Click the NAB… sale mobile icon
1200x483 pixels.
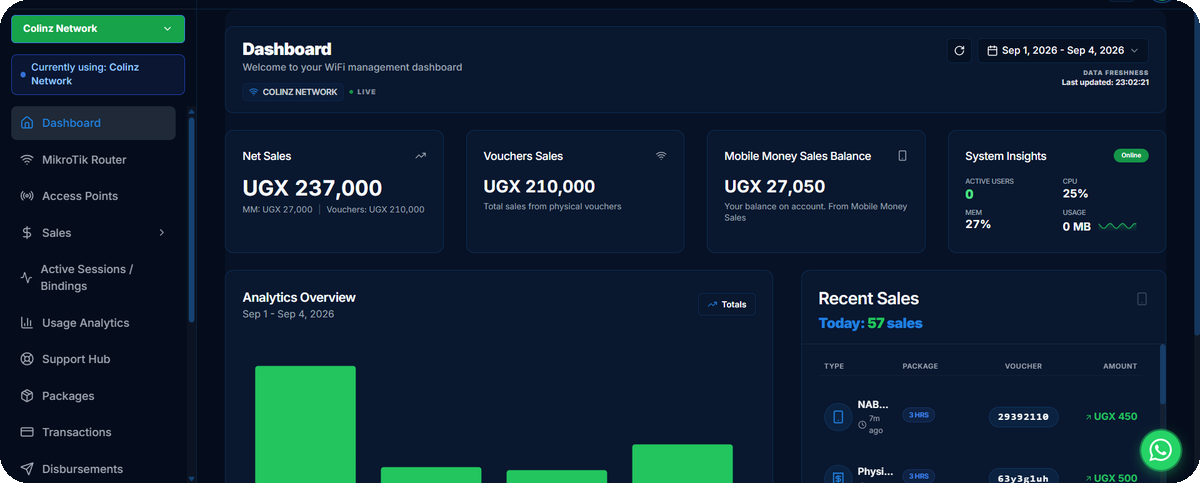coord(838,416)
